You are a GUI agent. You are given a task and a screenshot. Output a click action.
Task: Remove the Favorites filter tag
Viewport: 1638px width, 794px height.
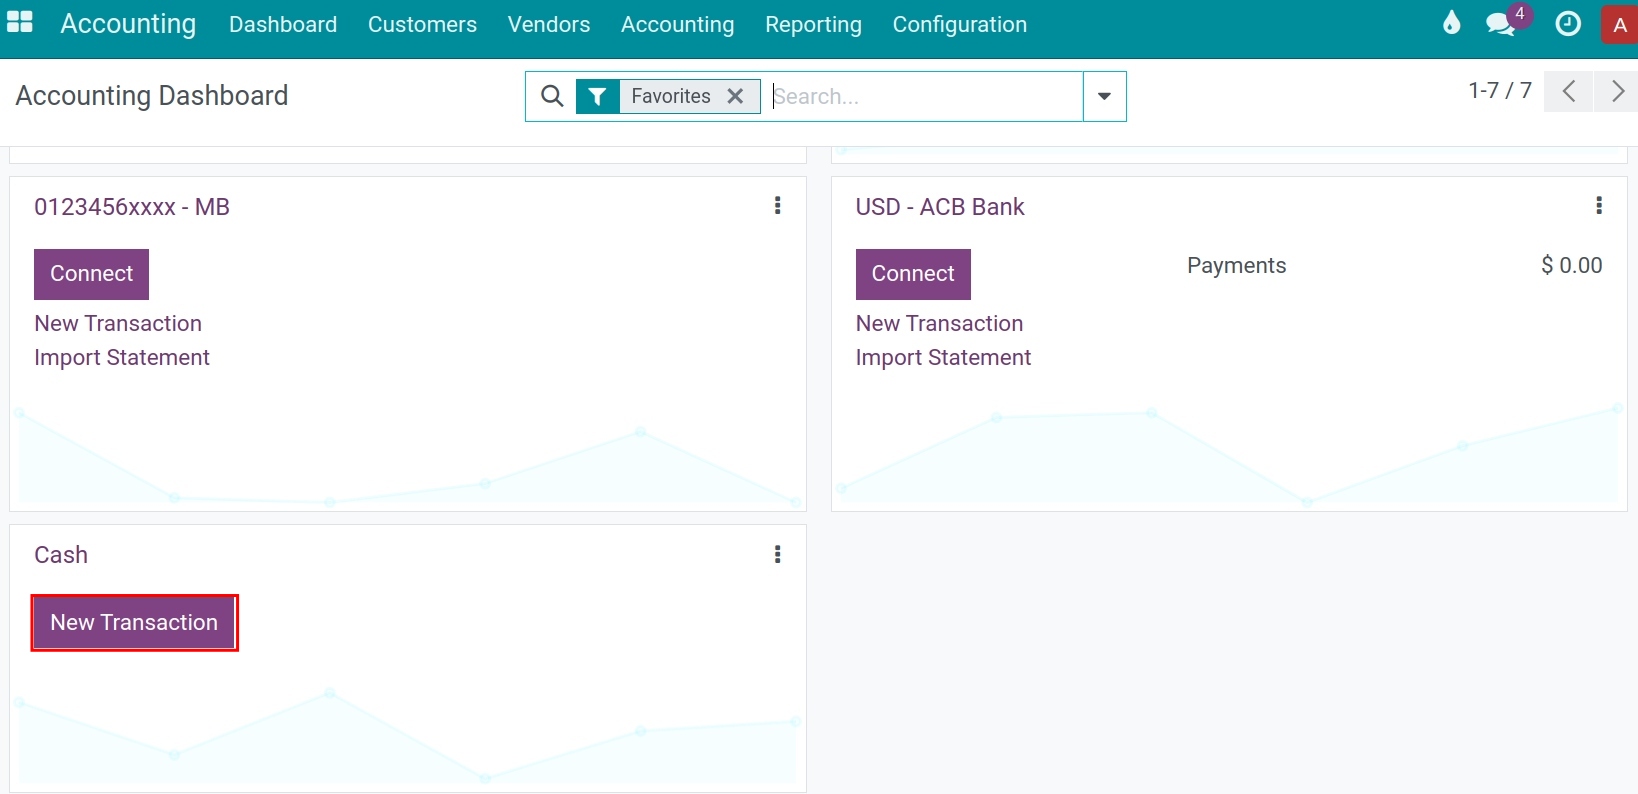(735, 96)
